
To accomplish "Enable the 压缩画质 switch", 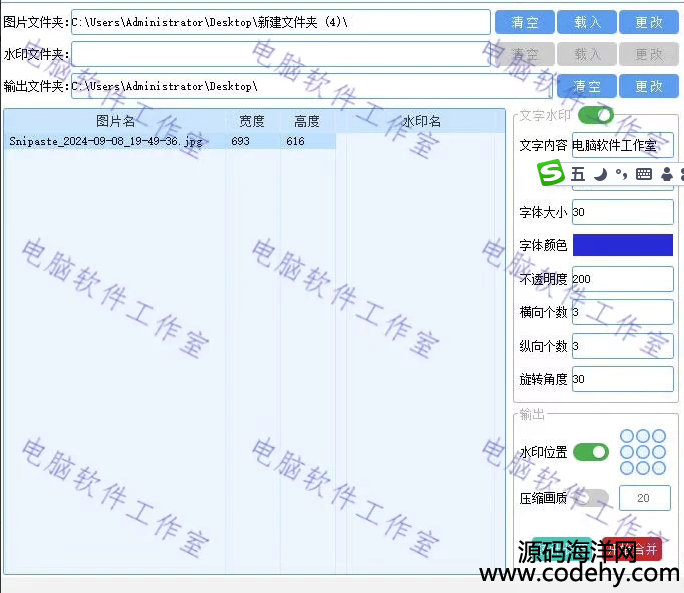I will (x=590, y=497).
